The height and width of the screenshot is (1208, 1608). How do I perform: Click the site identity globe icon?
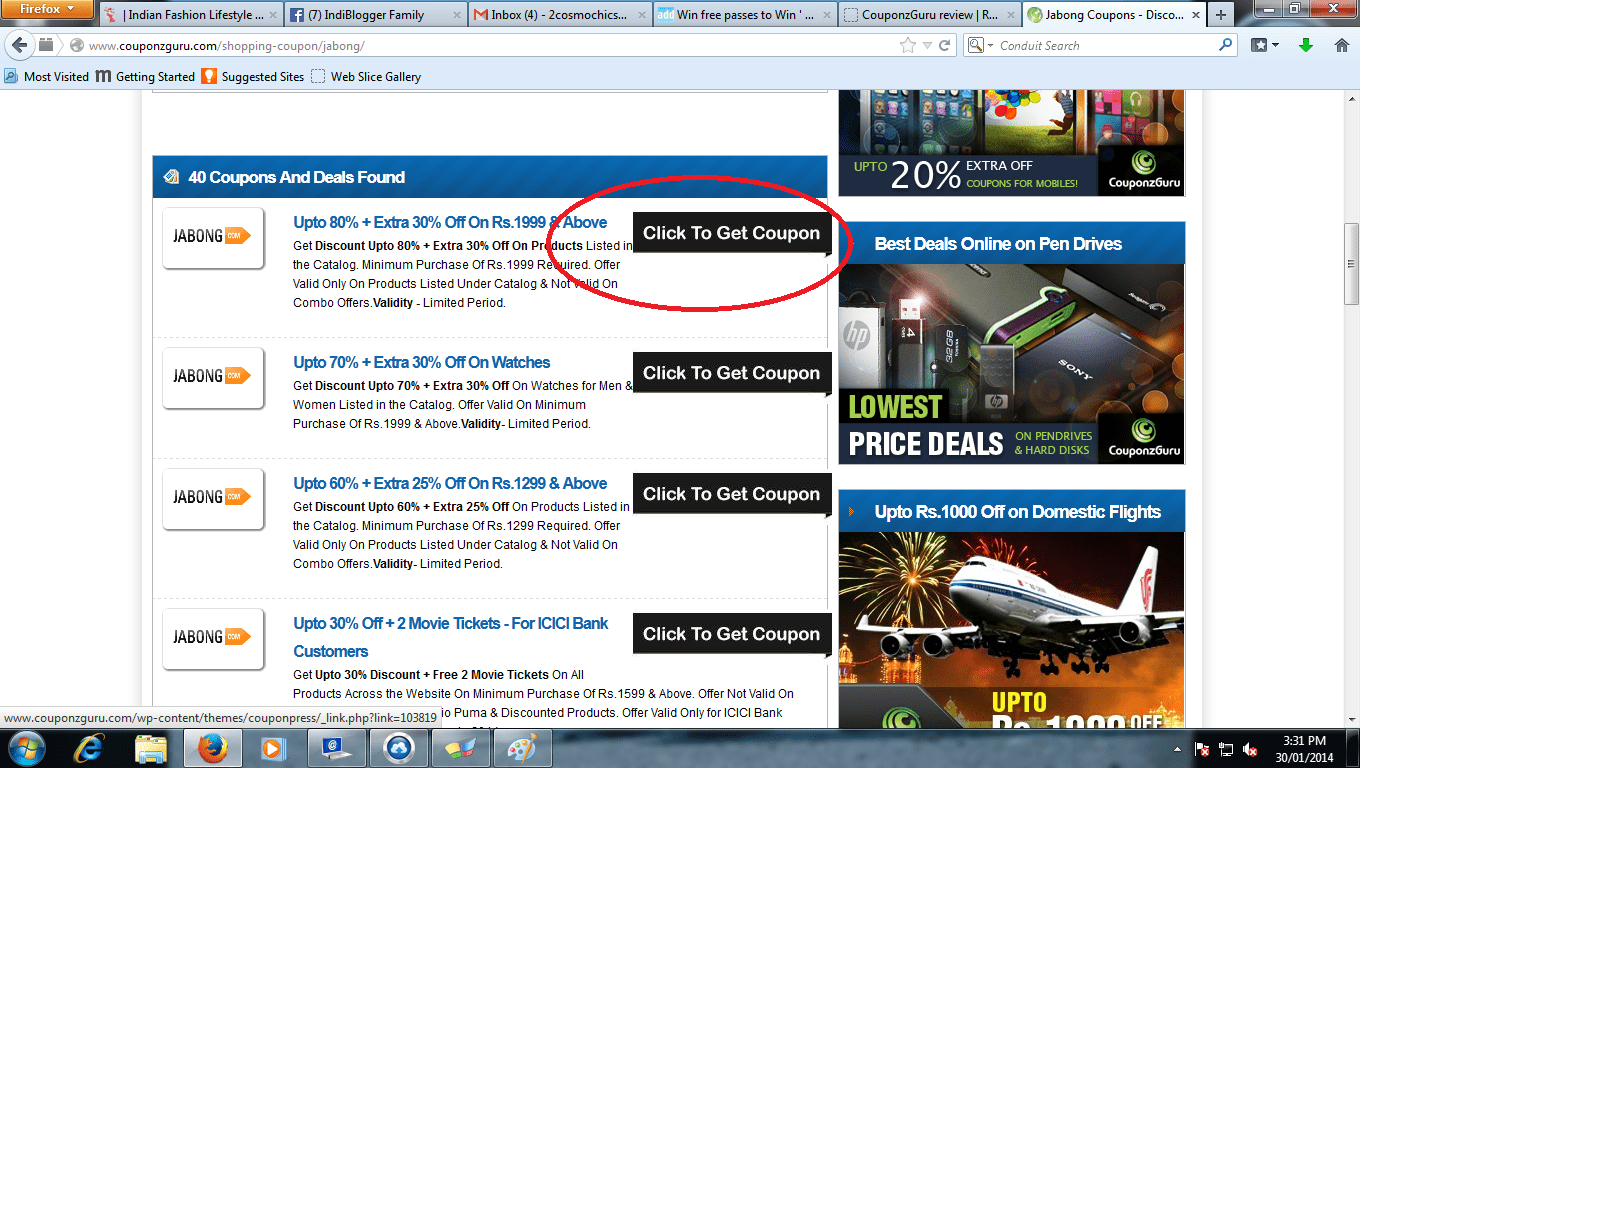(76, 45)
